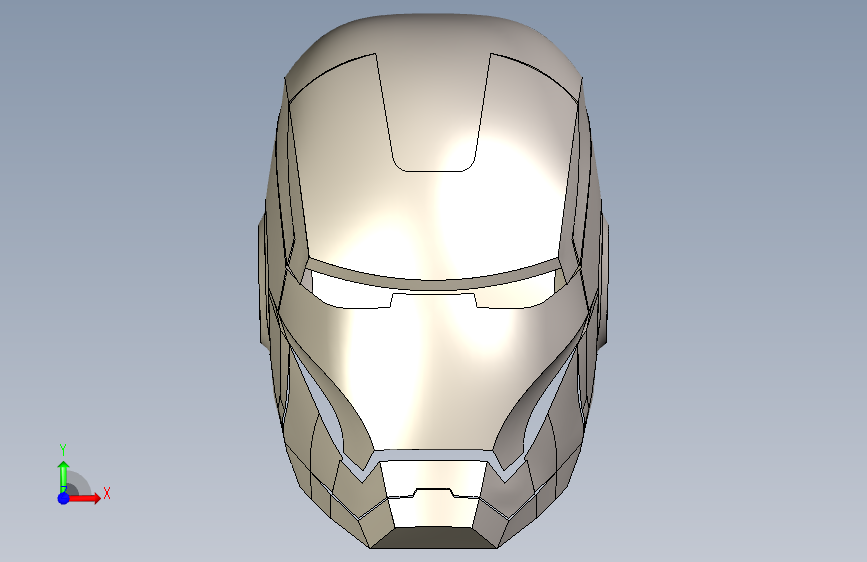This screenshot has width=867, height=562.
Task: Select the chin plate below the mouth slit
Action: (x=433, y=509)
